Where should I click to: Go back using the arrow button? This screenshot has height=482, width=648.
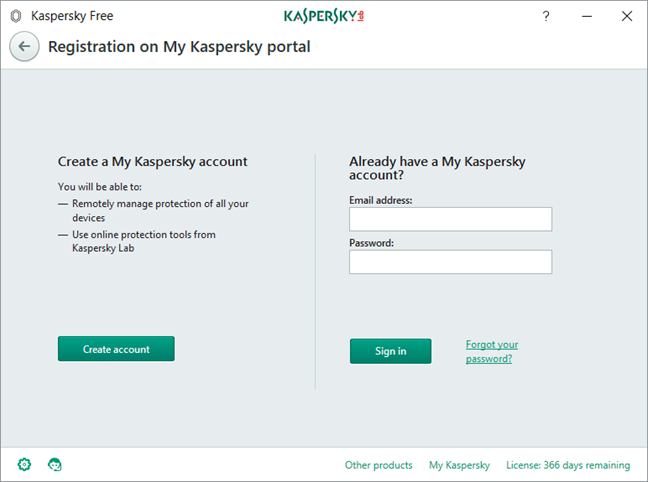(x=24, y=47)
